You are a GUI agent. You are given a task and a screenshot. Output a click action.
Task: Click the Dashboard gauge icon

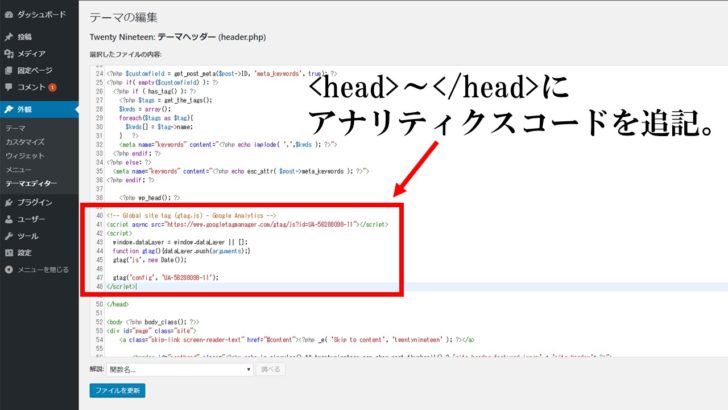click(x=9, y=15)
